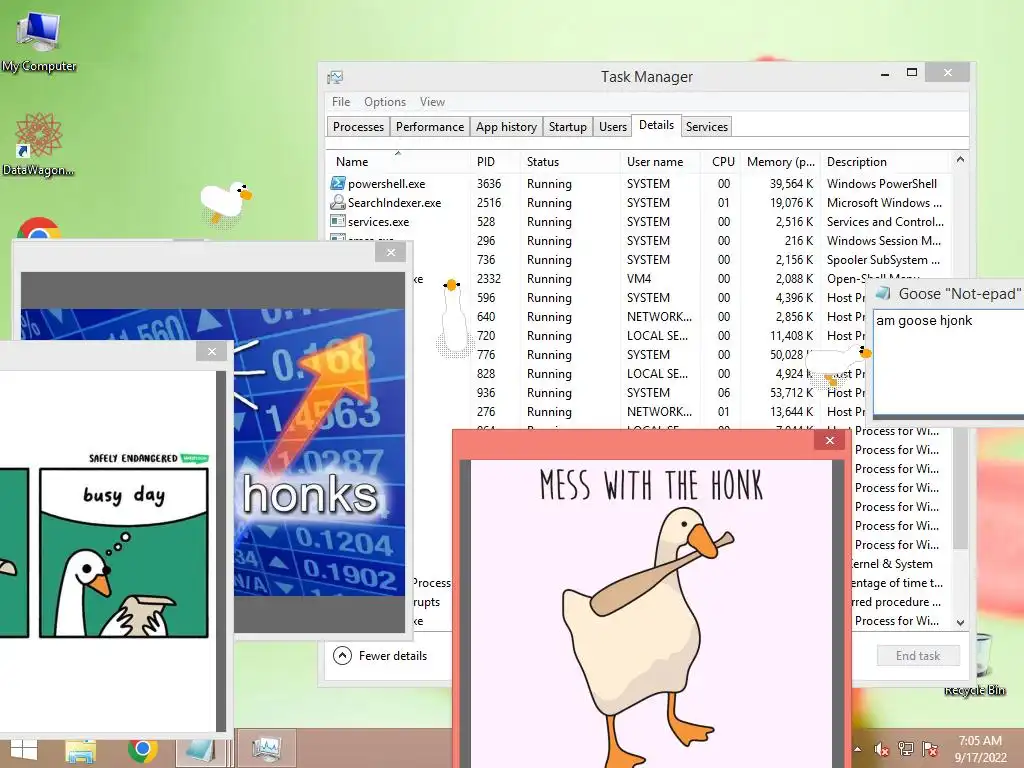Close the honks stock meme window
This screenshot has height=768, width=1024.
pos(391,252)
